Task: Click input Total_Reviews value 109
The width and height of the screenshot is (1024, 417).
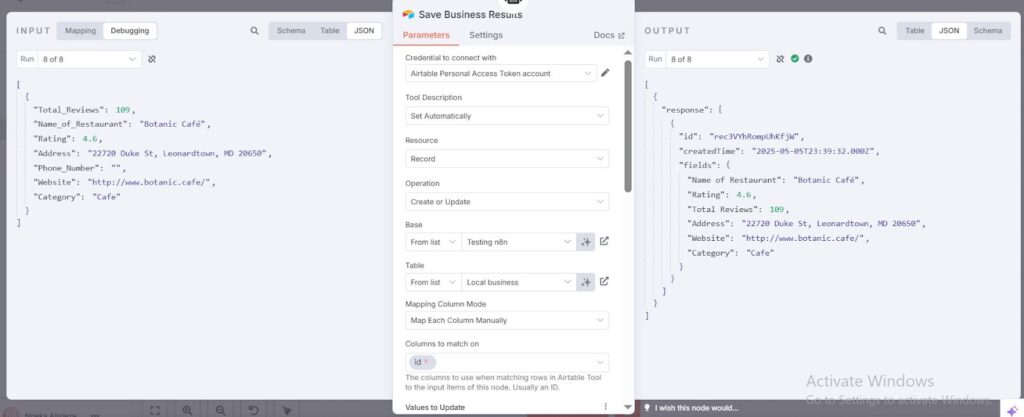Action: tap(123, 110)
